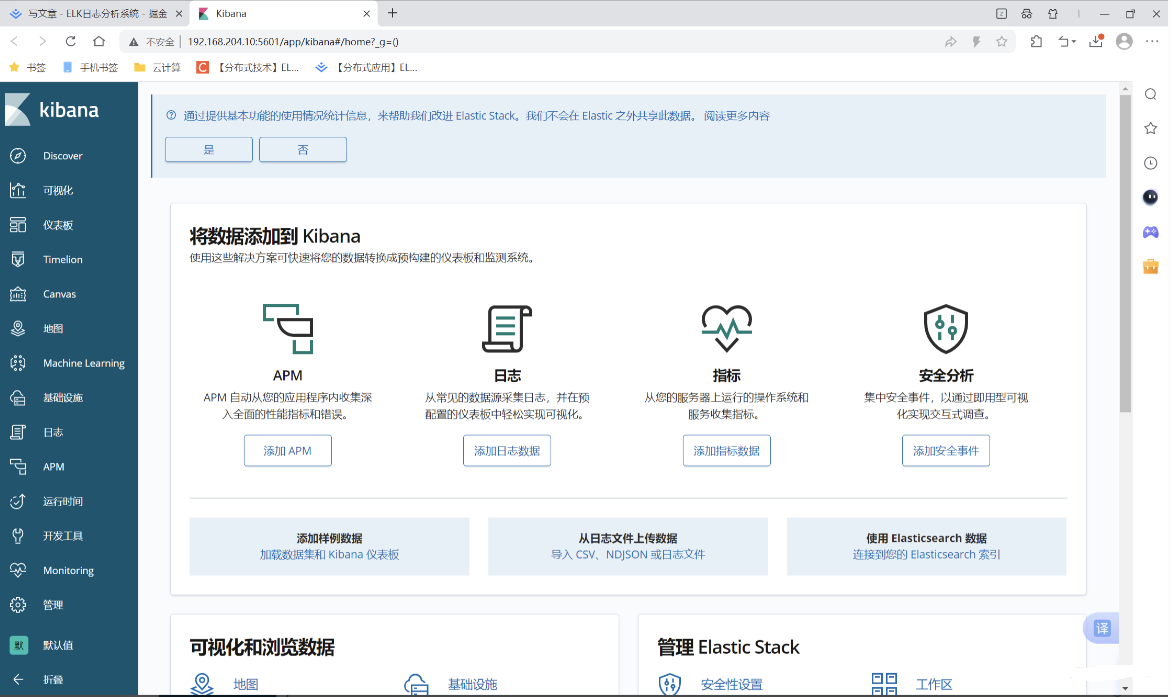
Task: Click the scrollbar down arrow
Action: coord(1125,688)
